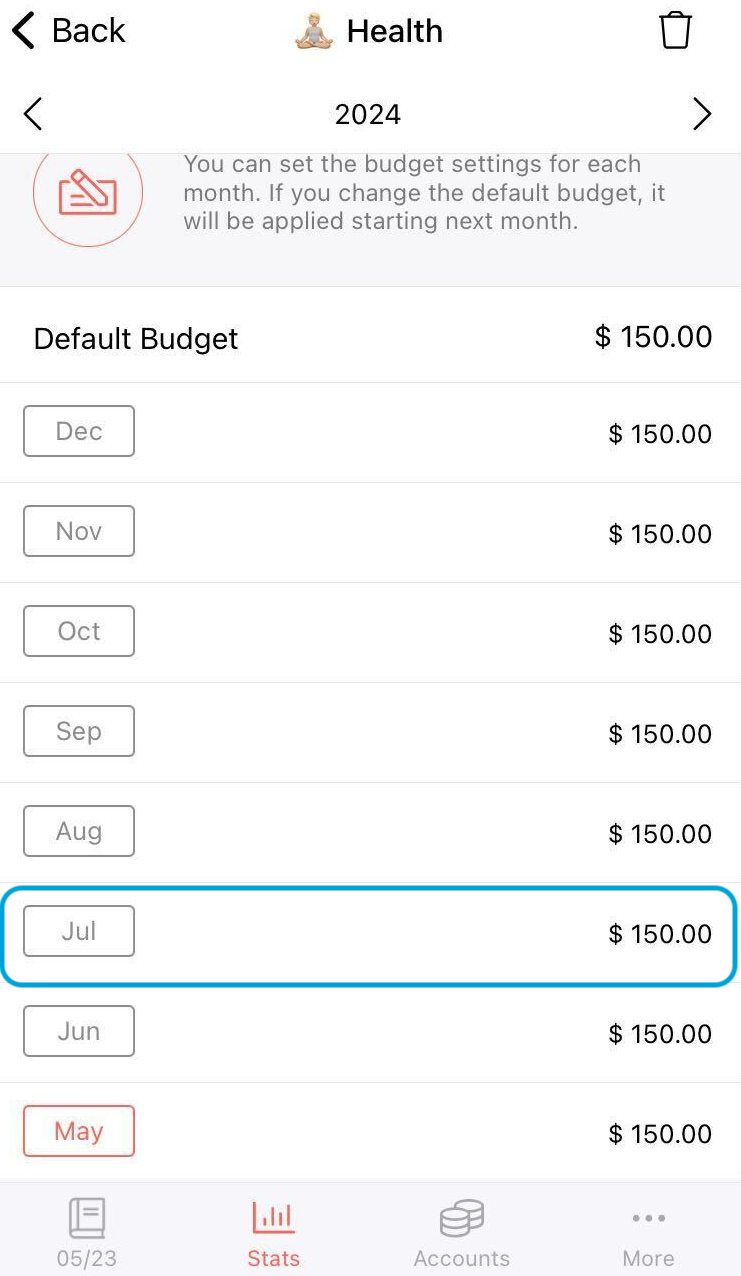Tap the Back arrow button
The image size is (741, 1276).
(x=68, y=31)
